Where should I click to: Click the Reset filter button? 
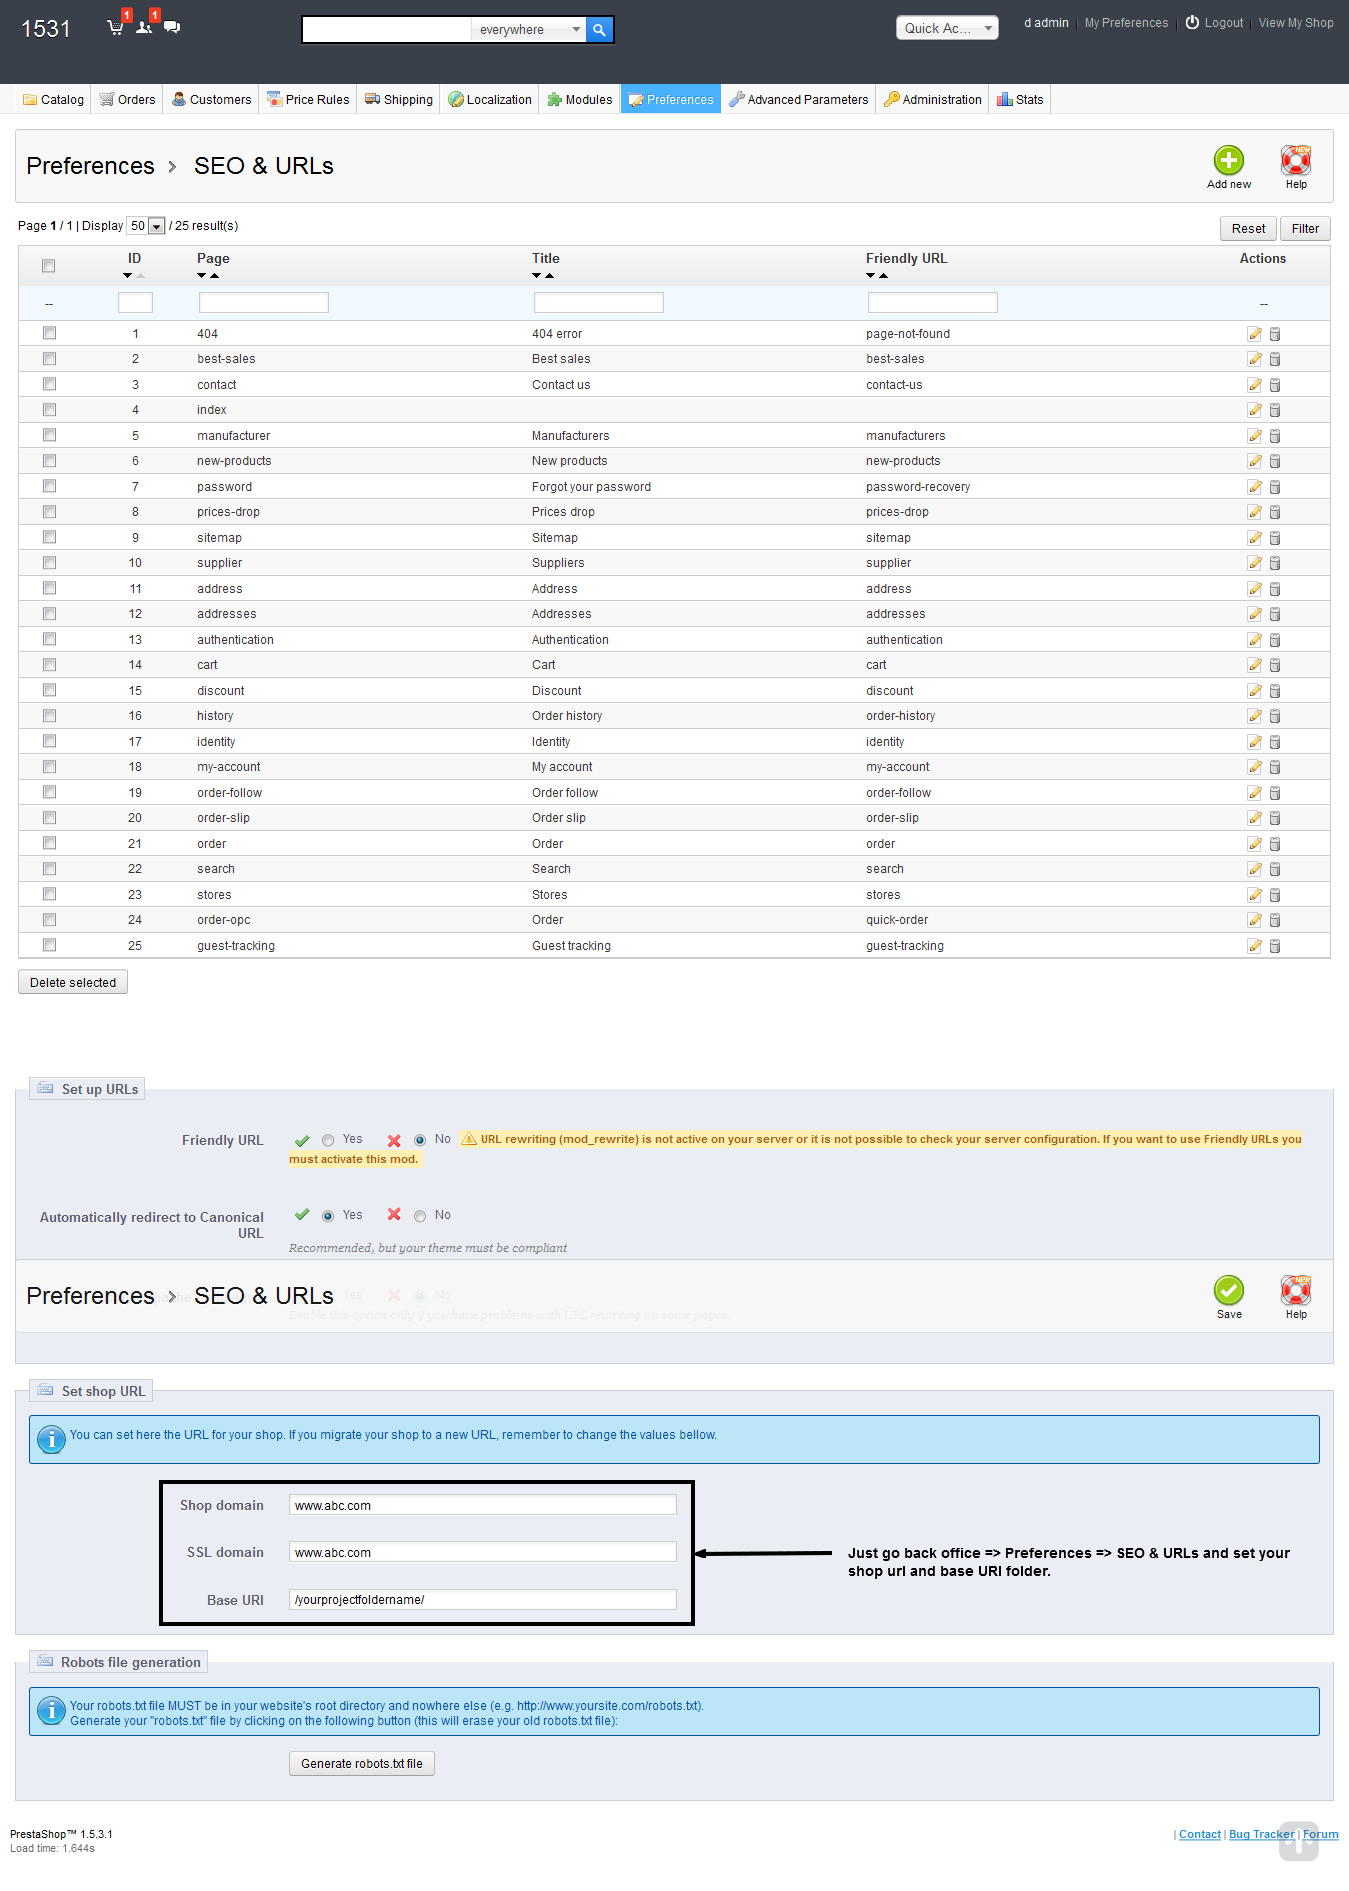coord(1248,228)
